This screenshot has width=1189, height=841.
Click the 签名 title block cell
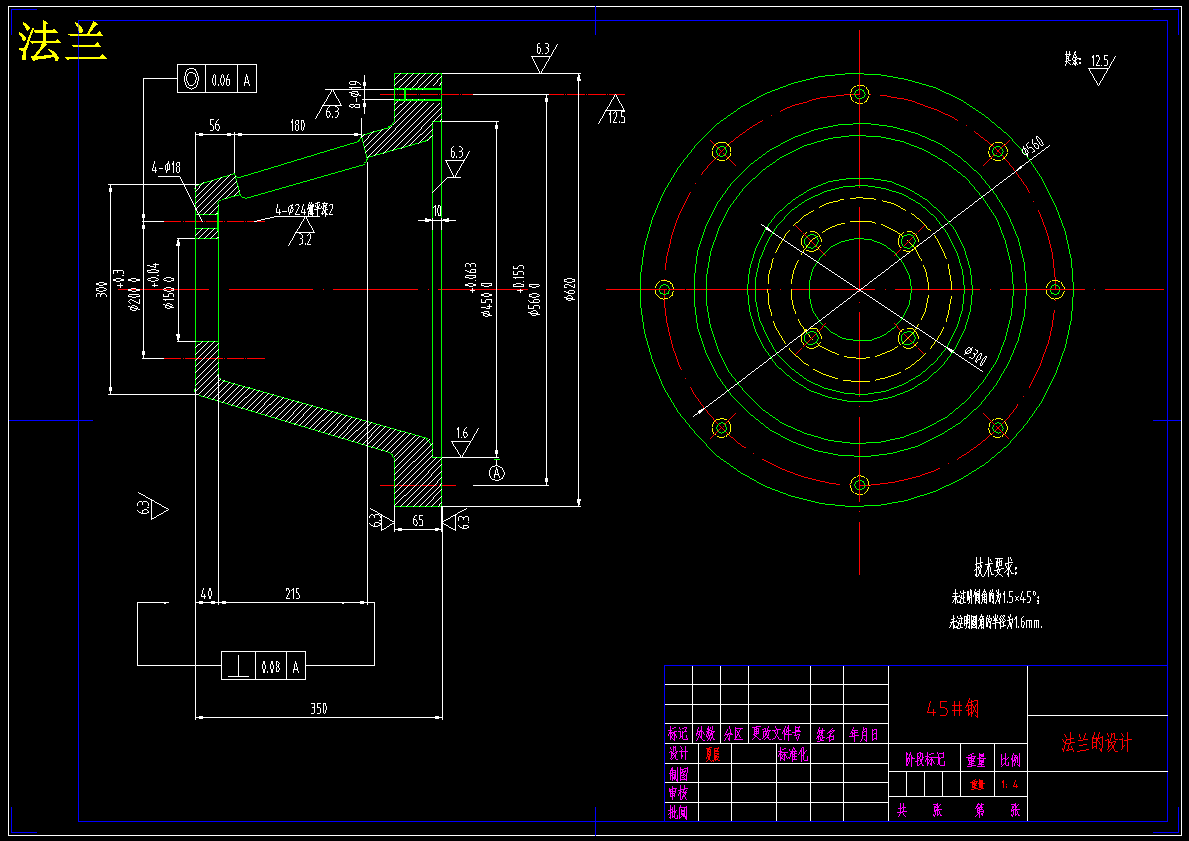[x=826, y=734]
